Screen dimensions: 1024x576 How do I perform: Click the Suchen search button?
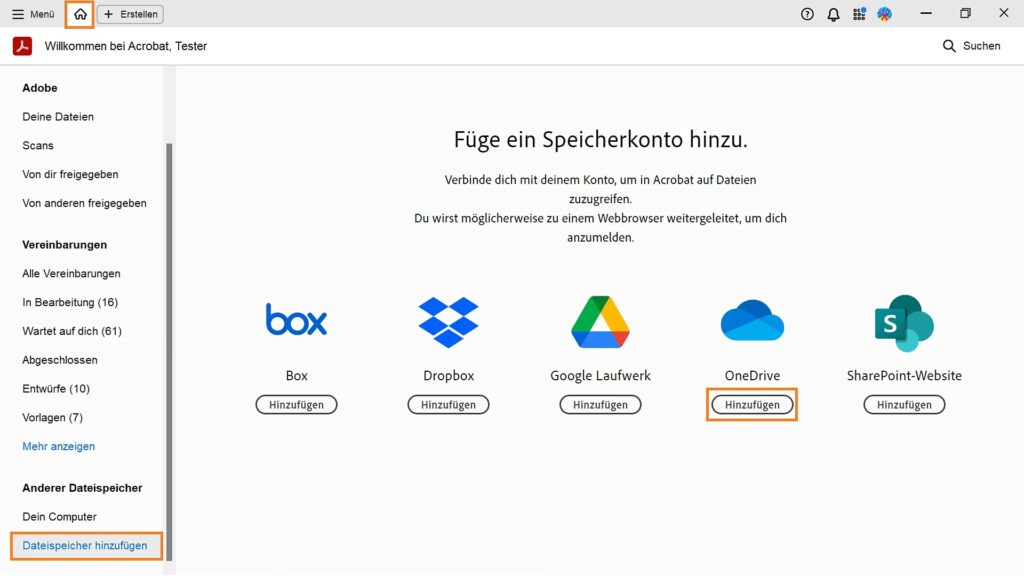(x=971, y=46)
